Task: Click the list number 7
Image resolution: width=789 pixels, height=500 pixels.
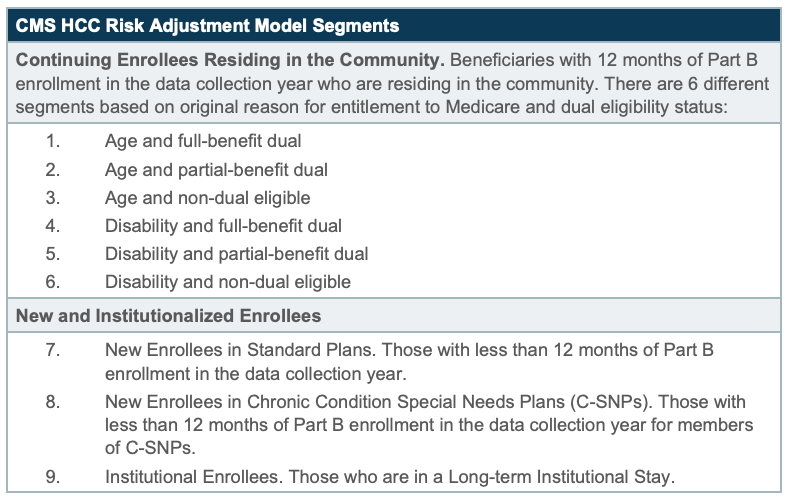Action: click(53, 350)
